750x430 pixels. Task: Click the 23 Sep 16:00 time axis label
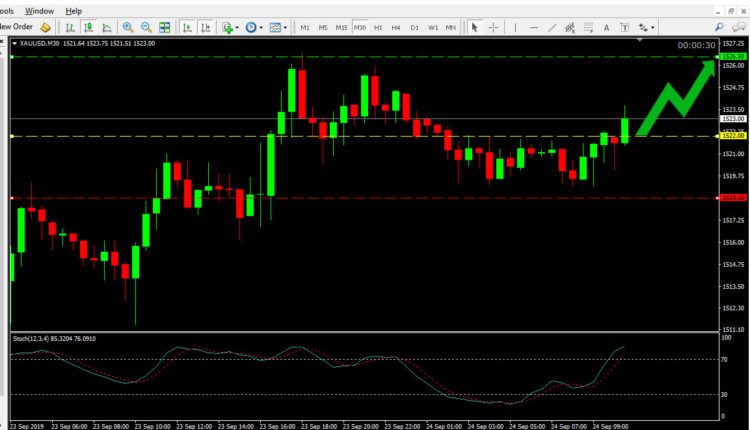[x=277, y=426]
